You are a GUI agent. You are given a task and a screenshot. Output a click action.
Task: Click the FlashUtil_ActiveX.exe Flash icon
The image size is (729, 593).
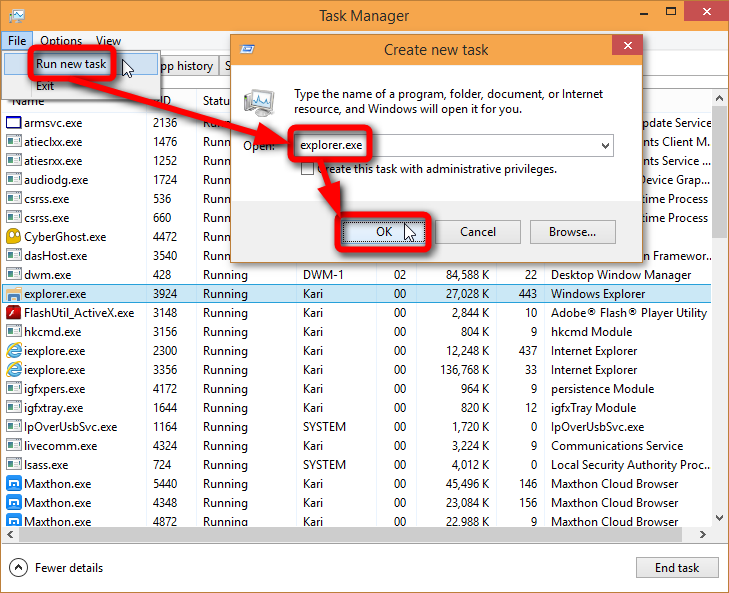tap(13, 313)
